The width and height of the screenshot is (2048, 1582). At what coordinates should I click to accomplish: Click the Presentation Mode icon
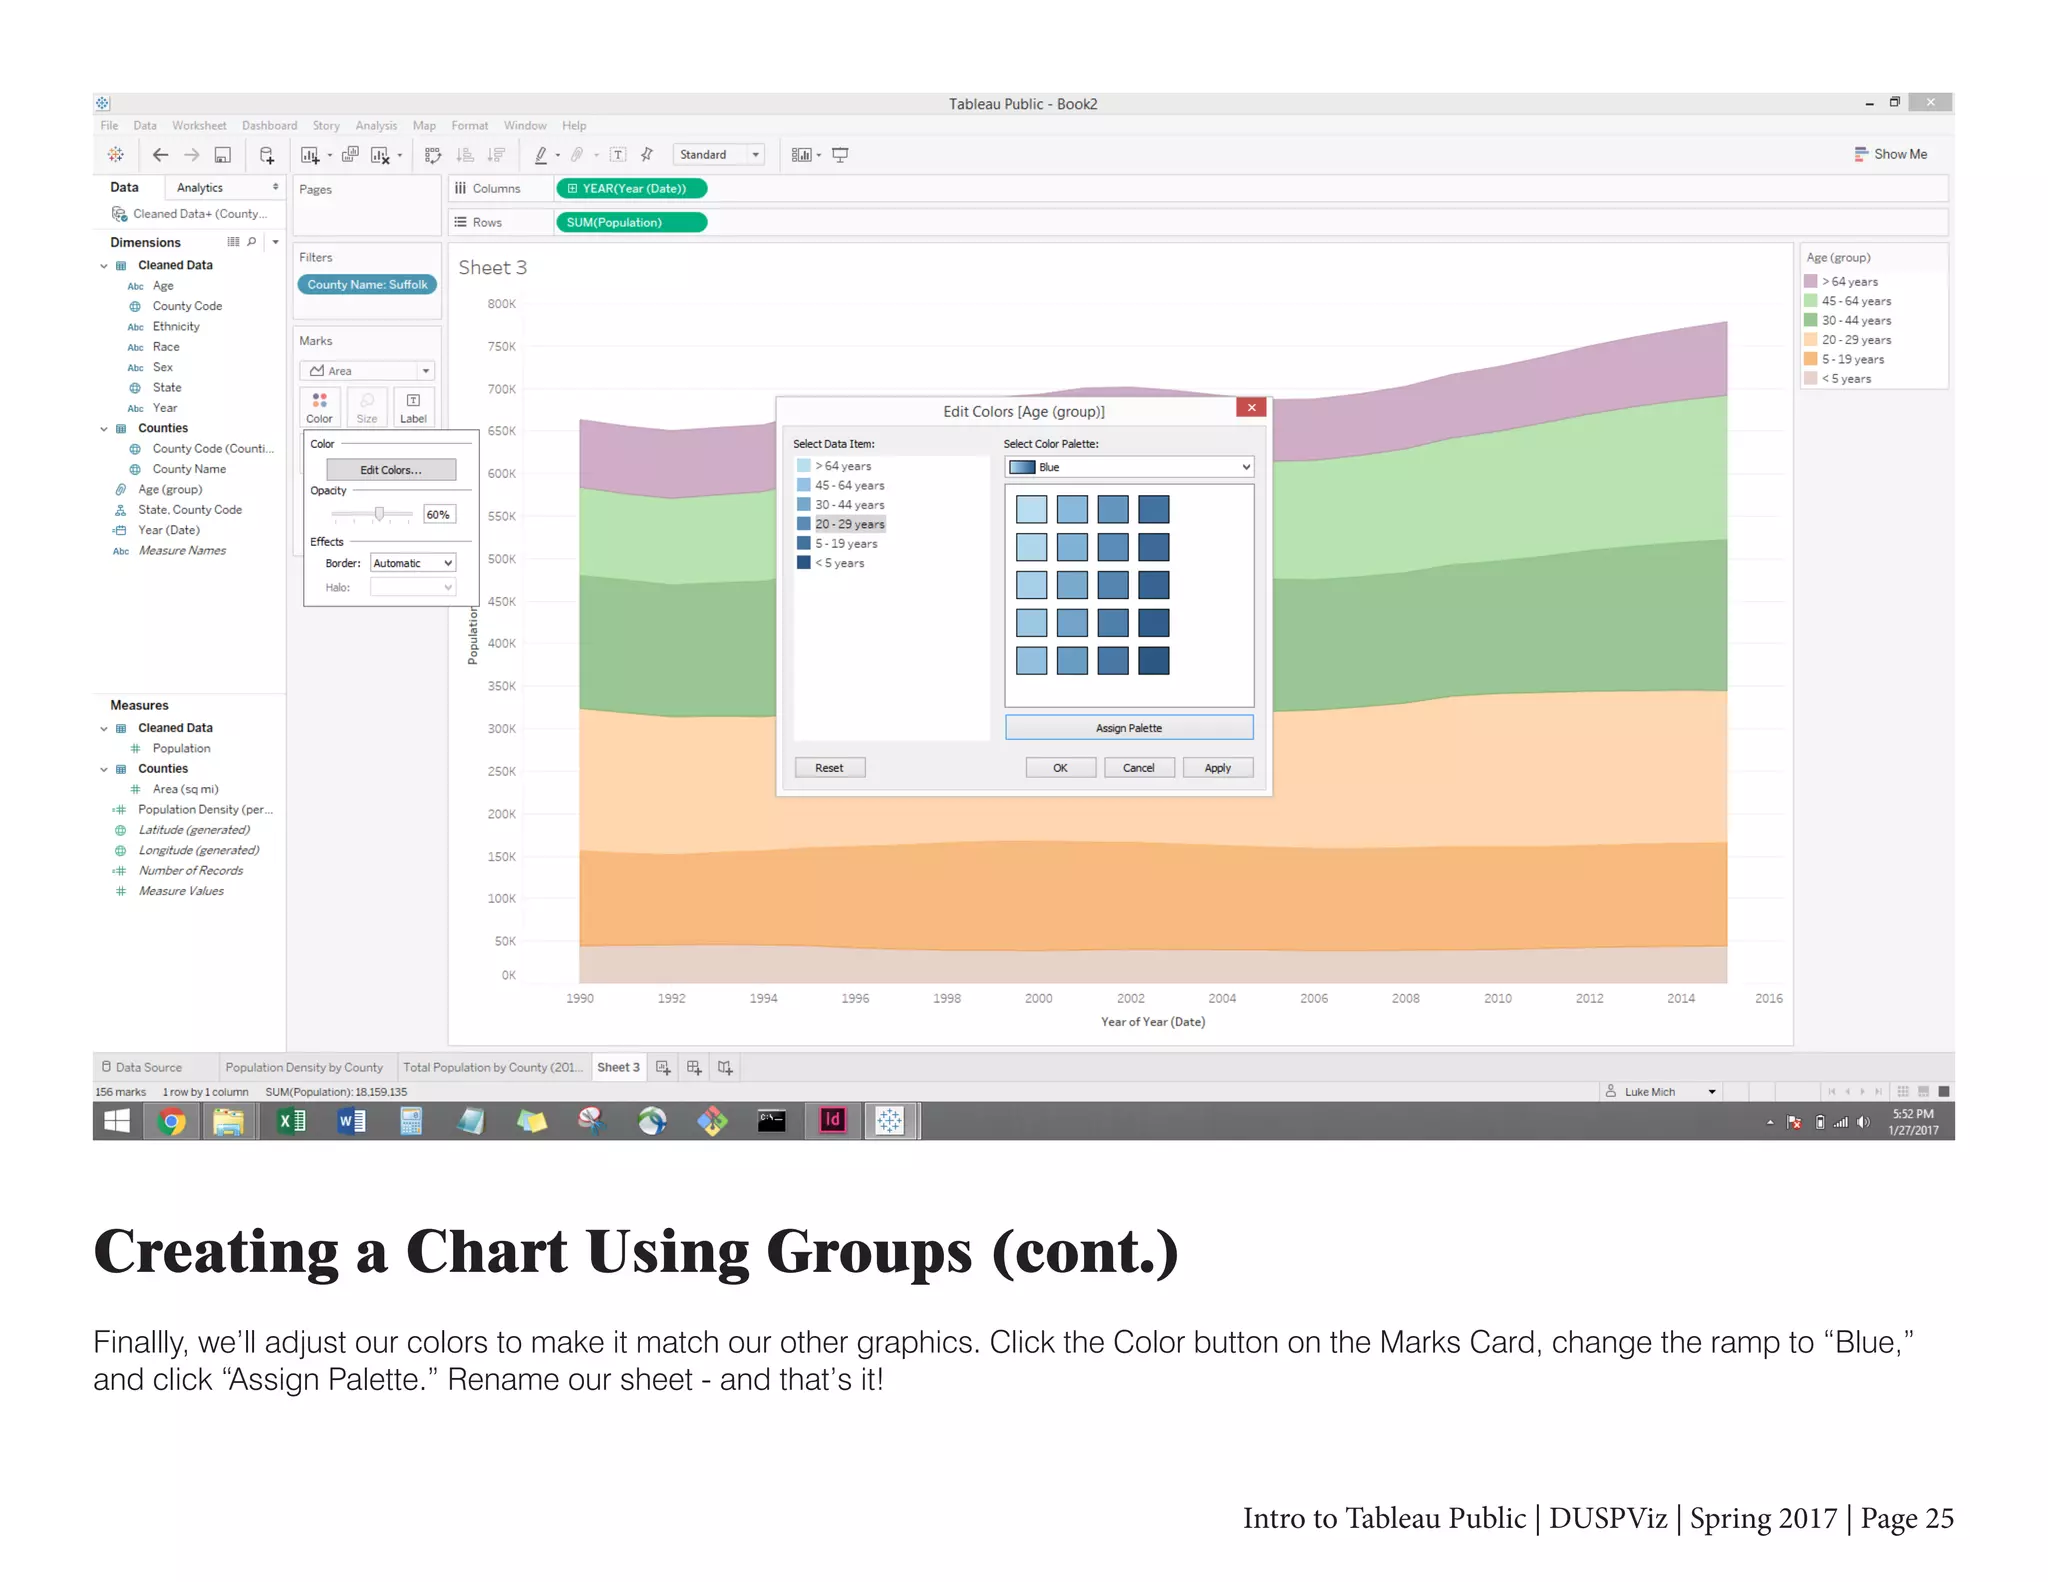tap(840, 155)
